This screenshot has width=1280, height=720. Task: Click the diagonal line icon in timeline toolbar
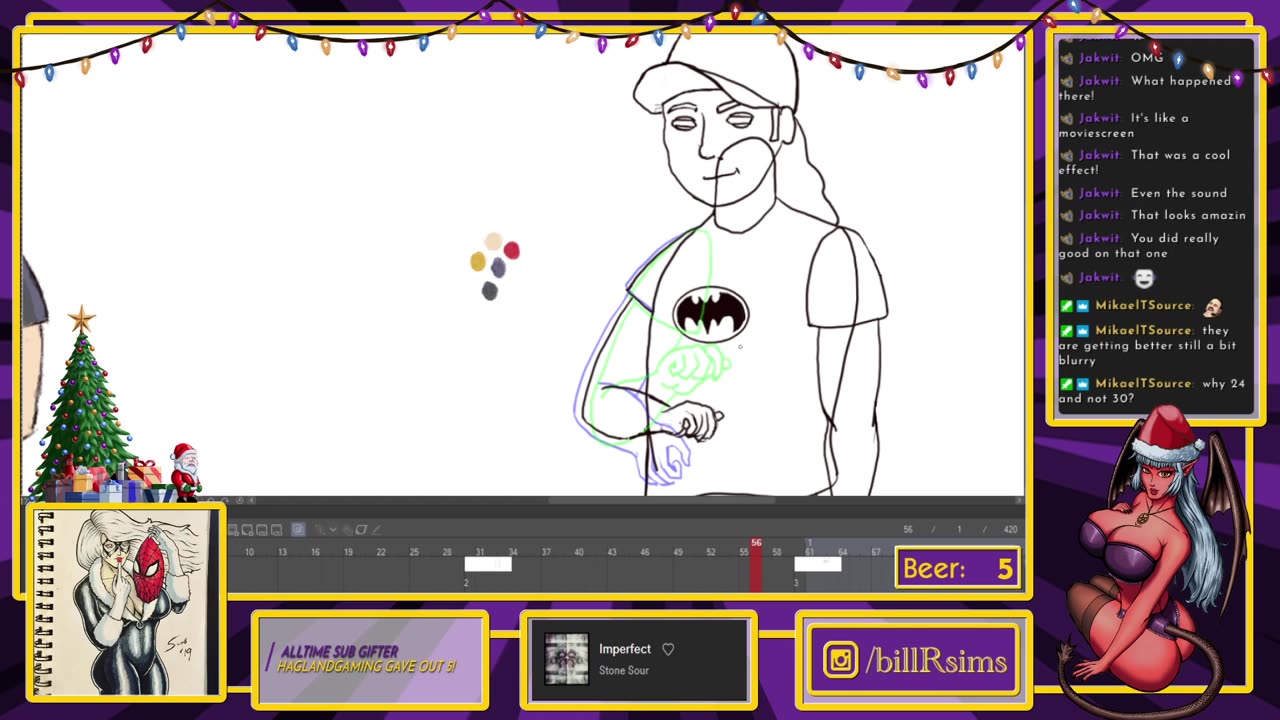coord(377,530)
